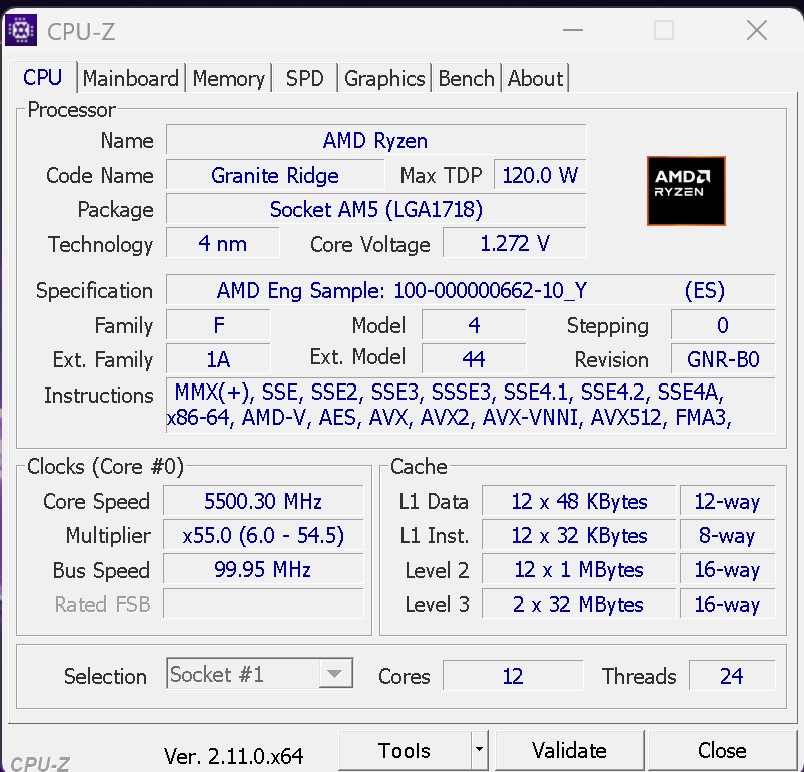Screen dimensions: 804x772
Task: Click the '(ES)' engineering sample tag
Action: (x=705, y=291)
